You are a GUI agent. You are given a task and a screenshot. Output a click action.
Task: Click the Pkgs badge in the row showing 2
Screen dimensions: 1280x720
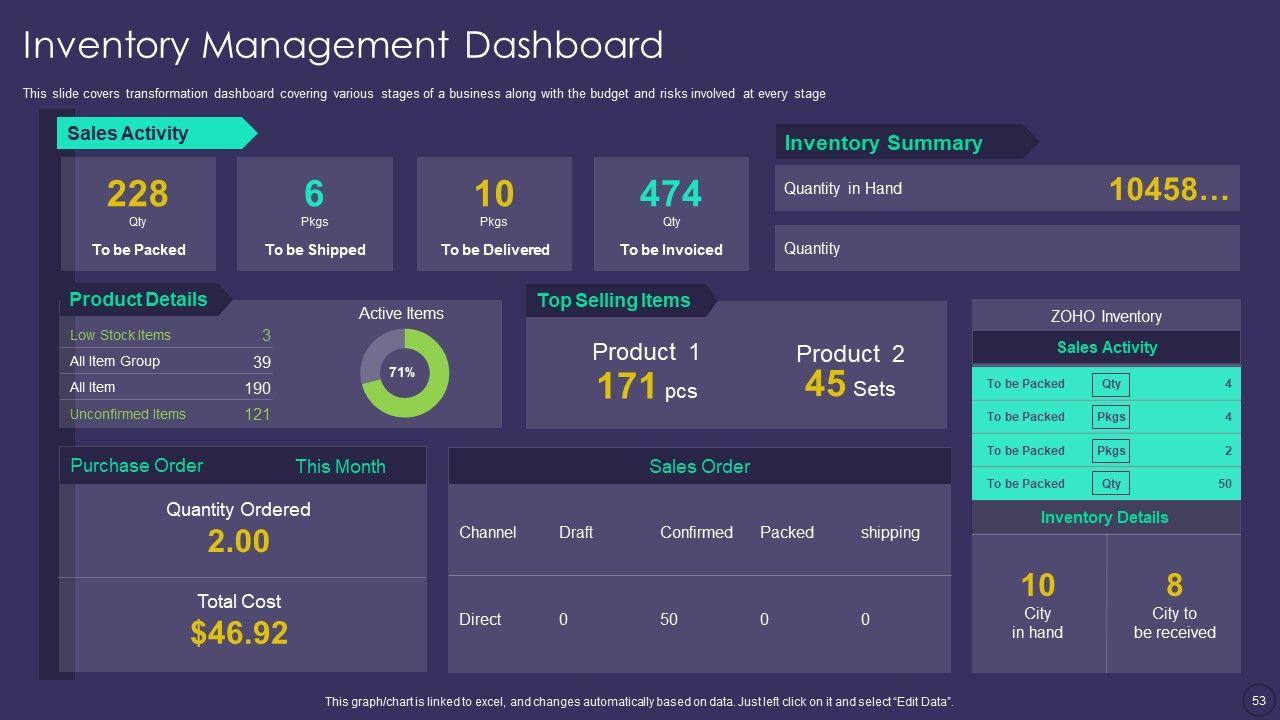pyautogui.click(x=1111, y=451)
